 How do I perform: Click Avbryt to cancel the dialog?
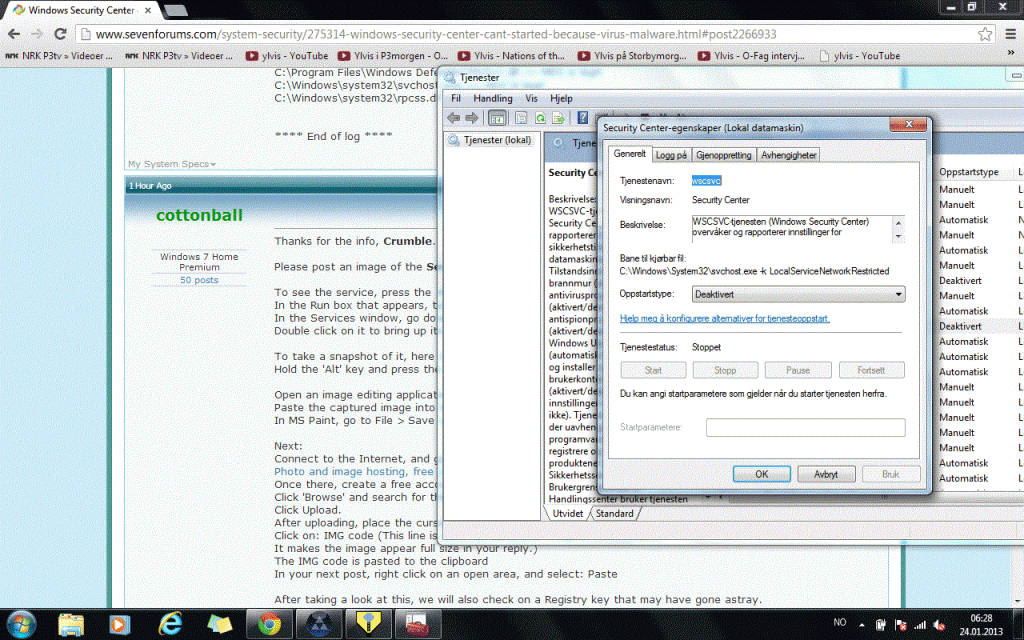[826, 474]
